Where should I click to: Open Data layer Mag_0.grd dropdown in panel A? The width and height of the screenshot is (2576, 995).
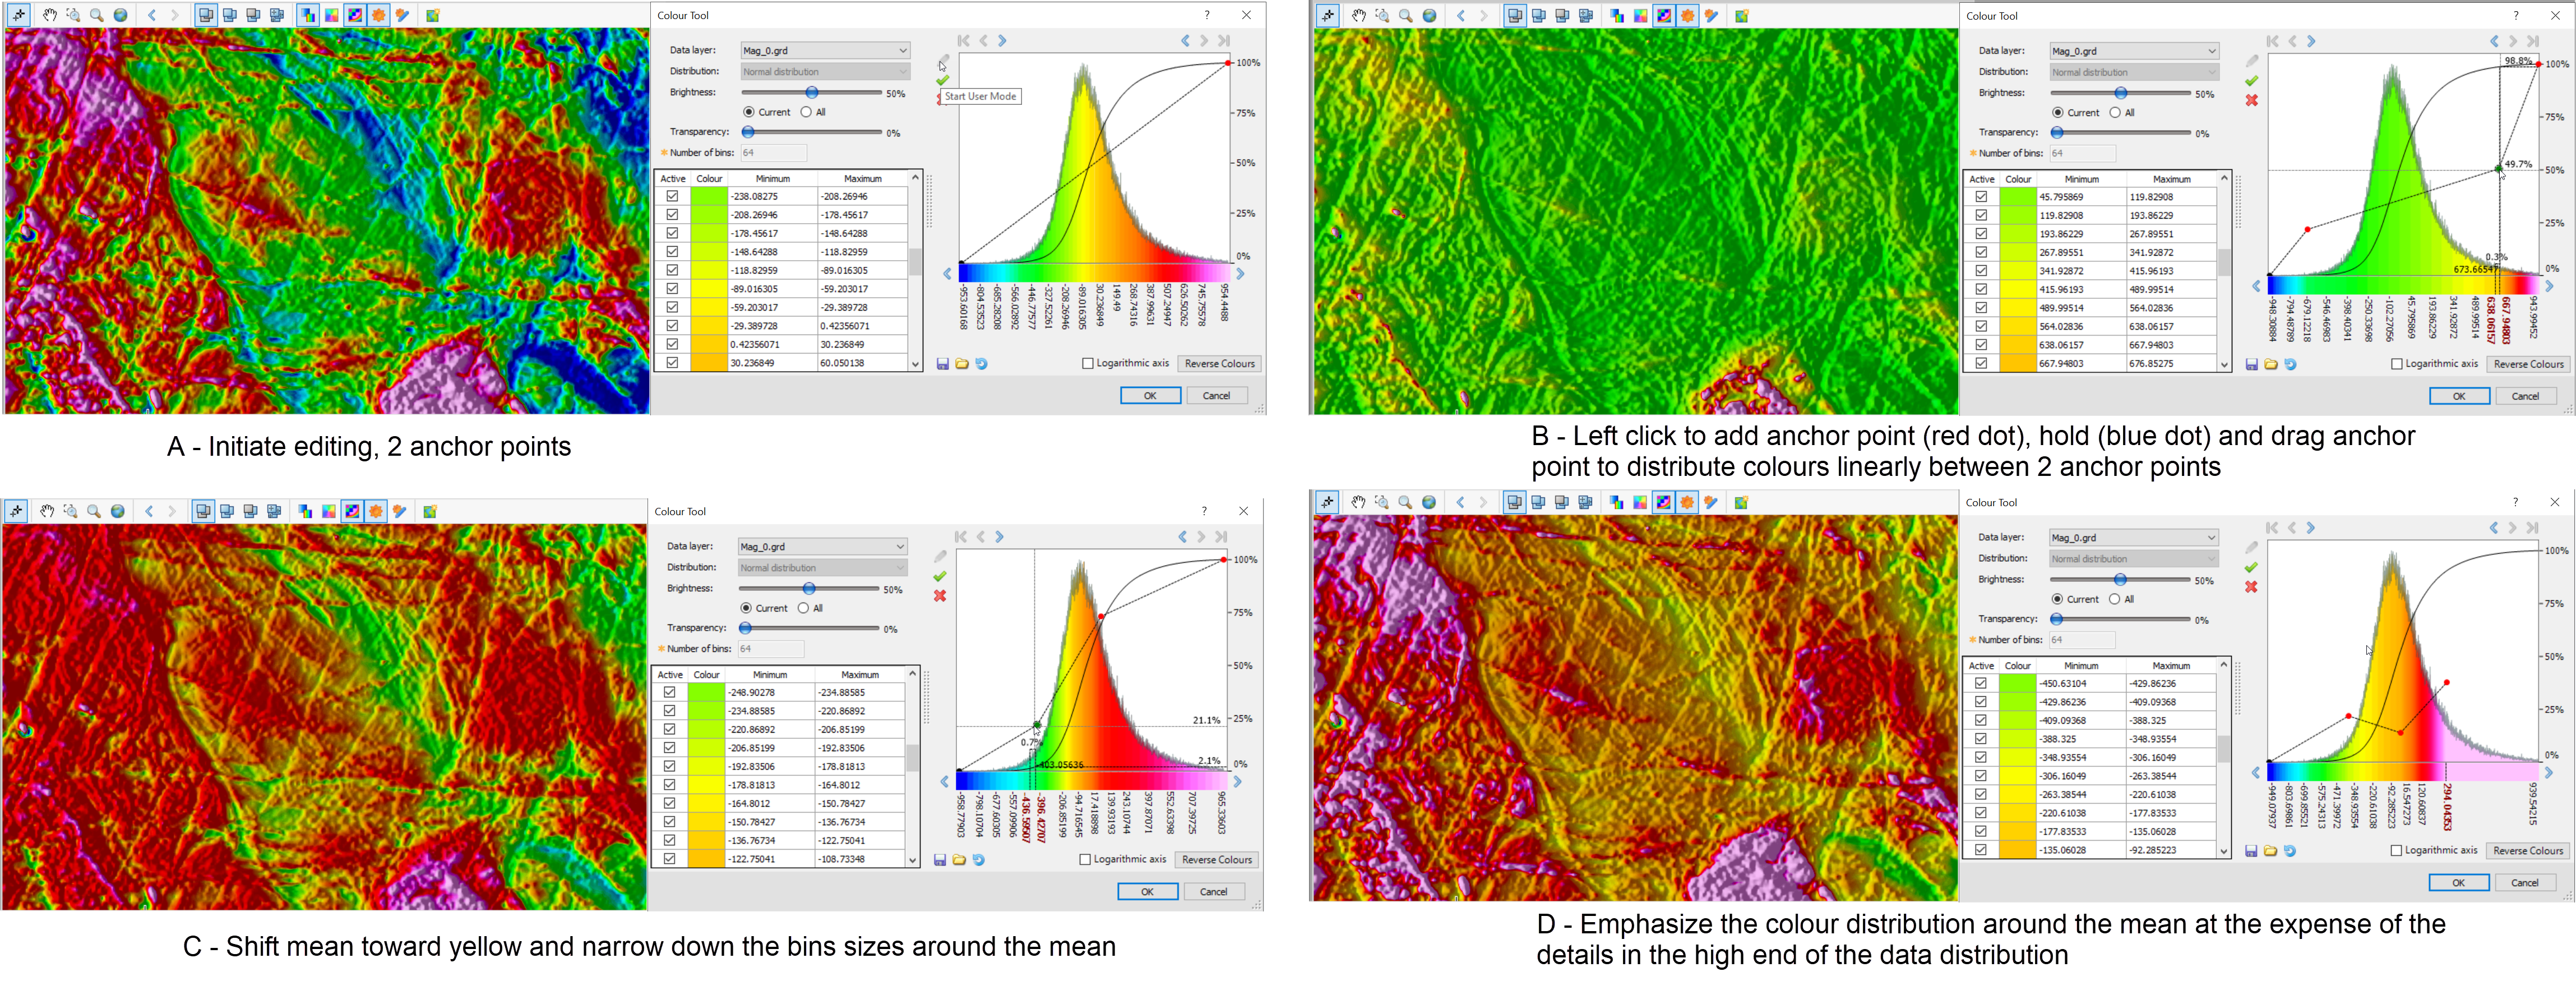click(x=825, y=50)
